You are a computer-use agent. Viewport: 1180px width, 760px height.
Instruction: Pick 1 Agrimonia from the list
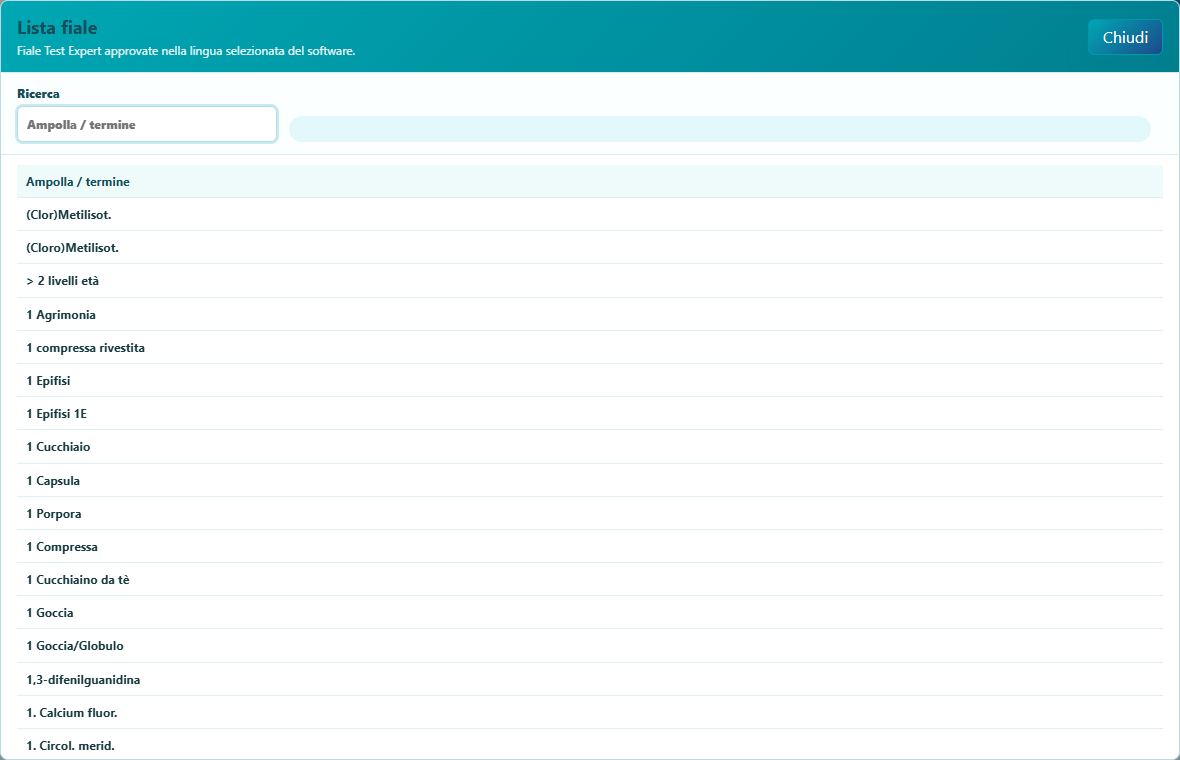590,315
